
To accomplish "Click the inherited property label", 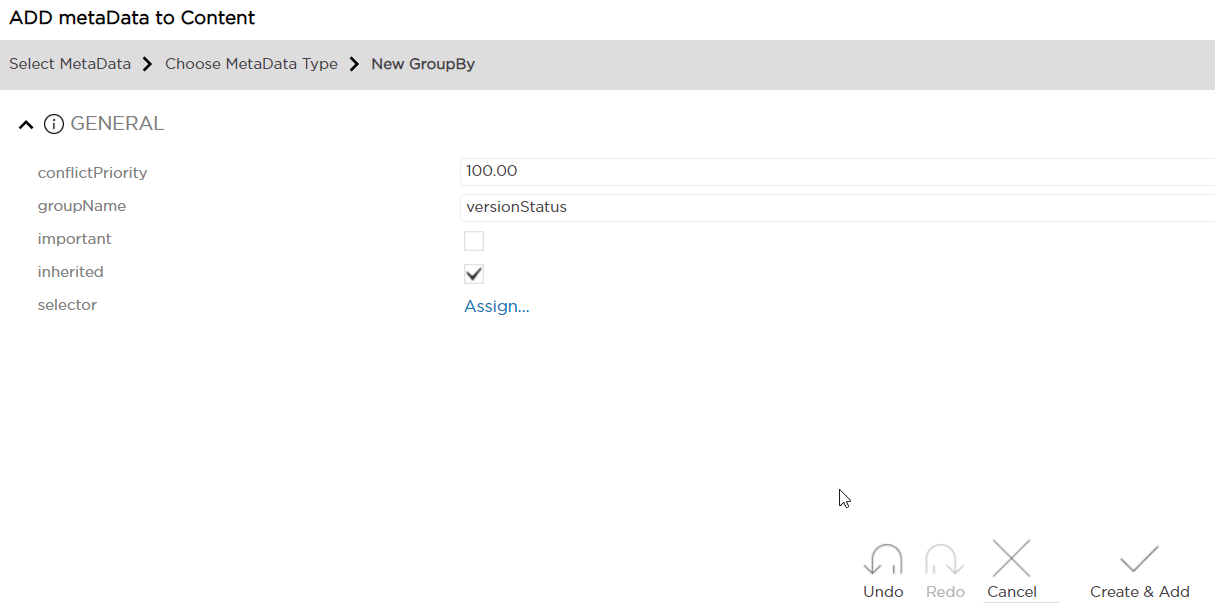I will pos(70,272).
